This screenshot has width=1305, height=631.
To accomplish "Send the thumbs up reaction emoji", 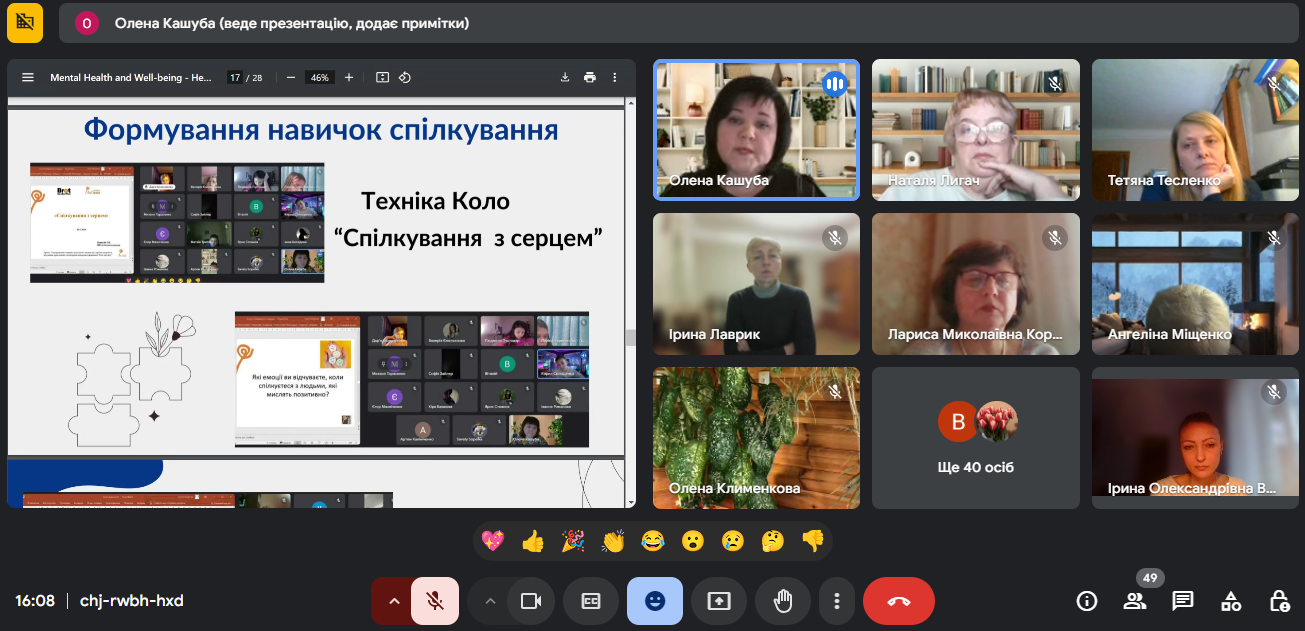I will tap(533, 541).
